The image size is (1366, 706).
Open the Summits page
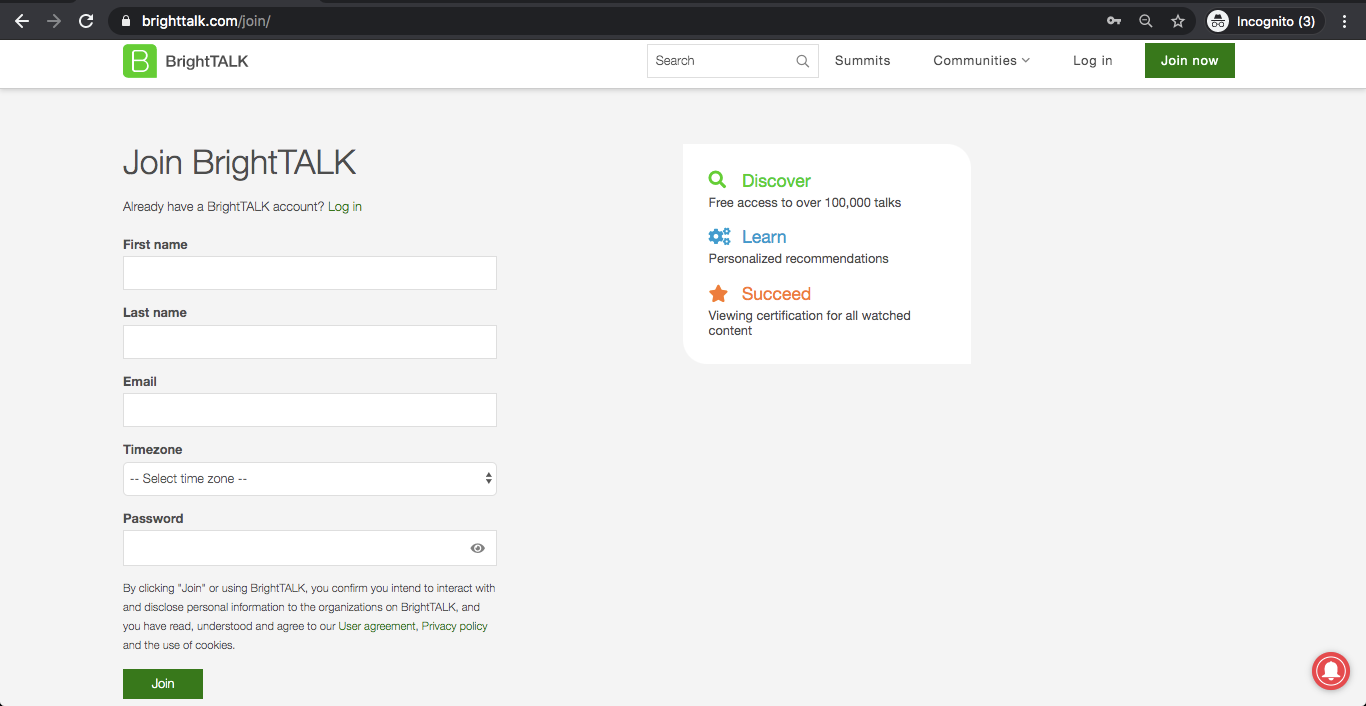click(862, 61)
